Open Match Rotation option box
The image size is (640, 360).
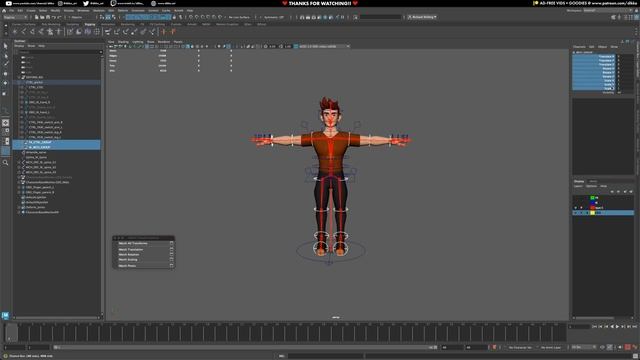click(x=171, y=254)
